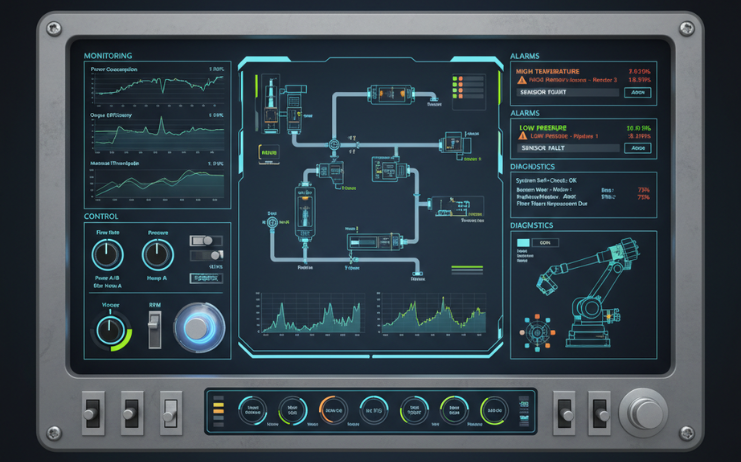Click the button in the High Temperature alarm row
Image resolution: width=741 pixels, height=462 pixels.
click(635, 92)
